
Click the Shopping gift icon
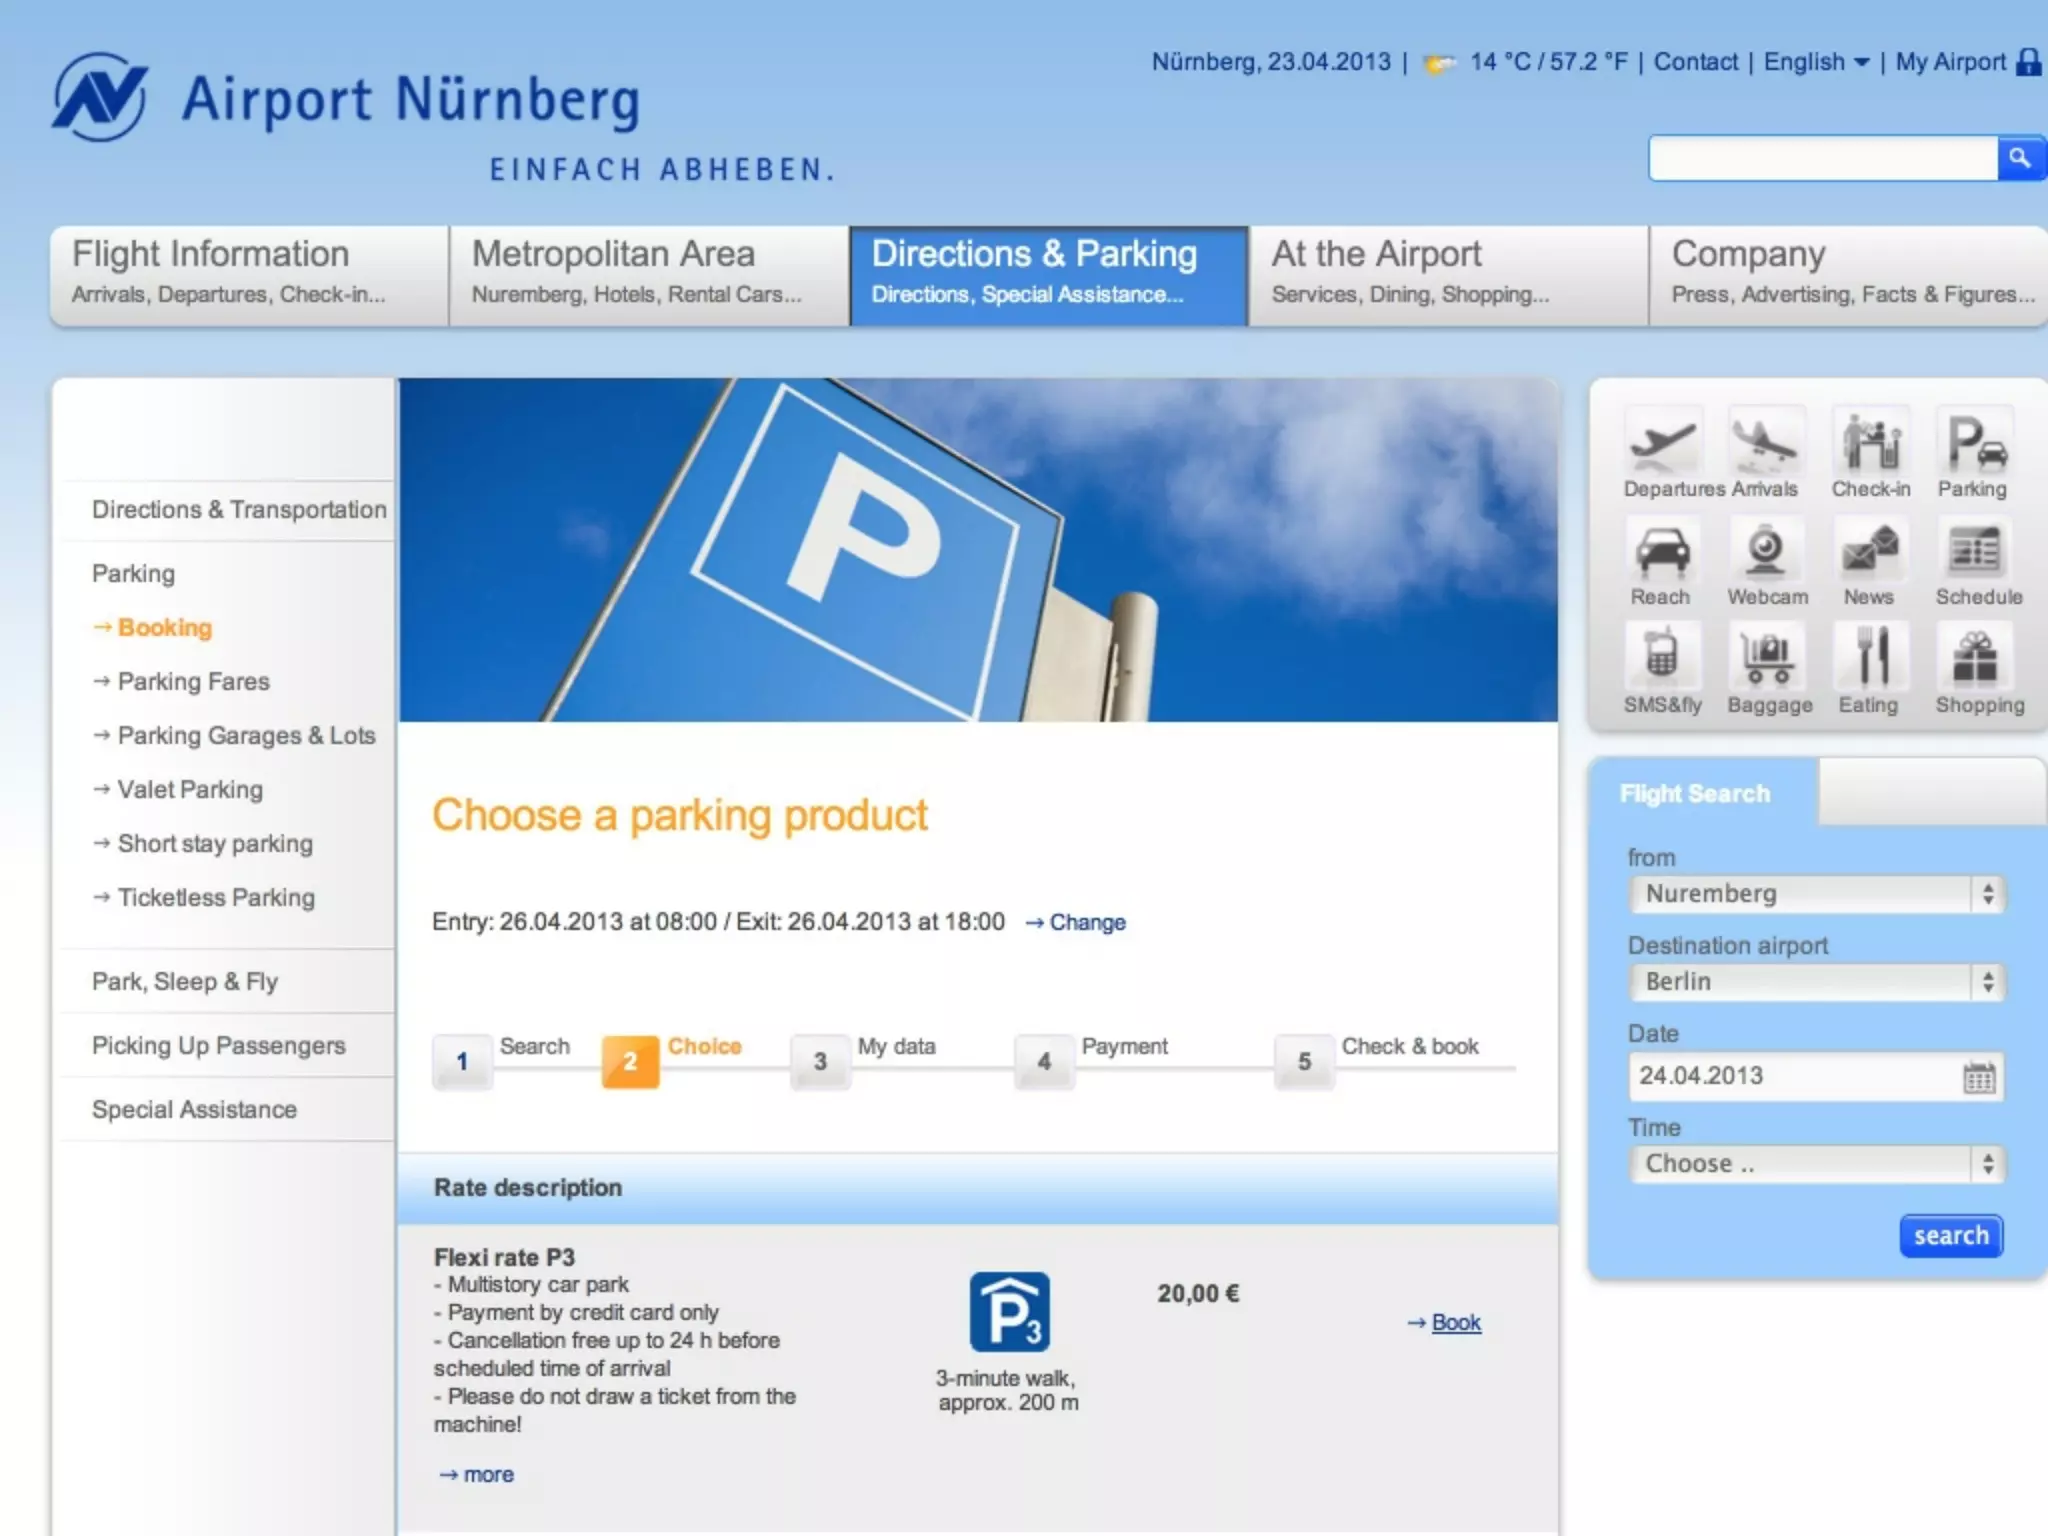(x=1976, y=657)
